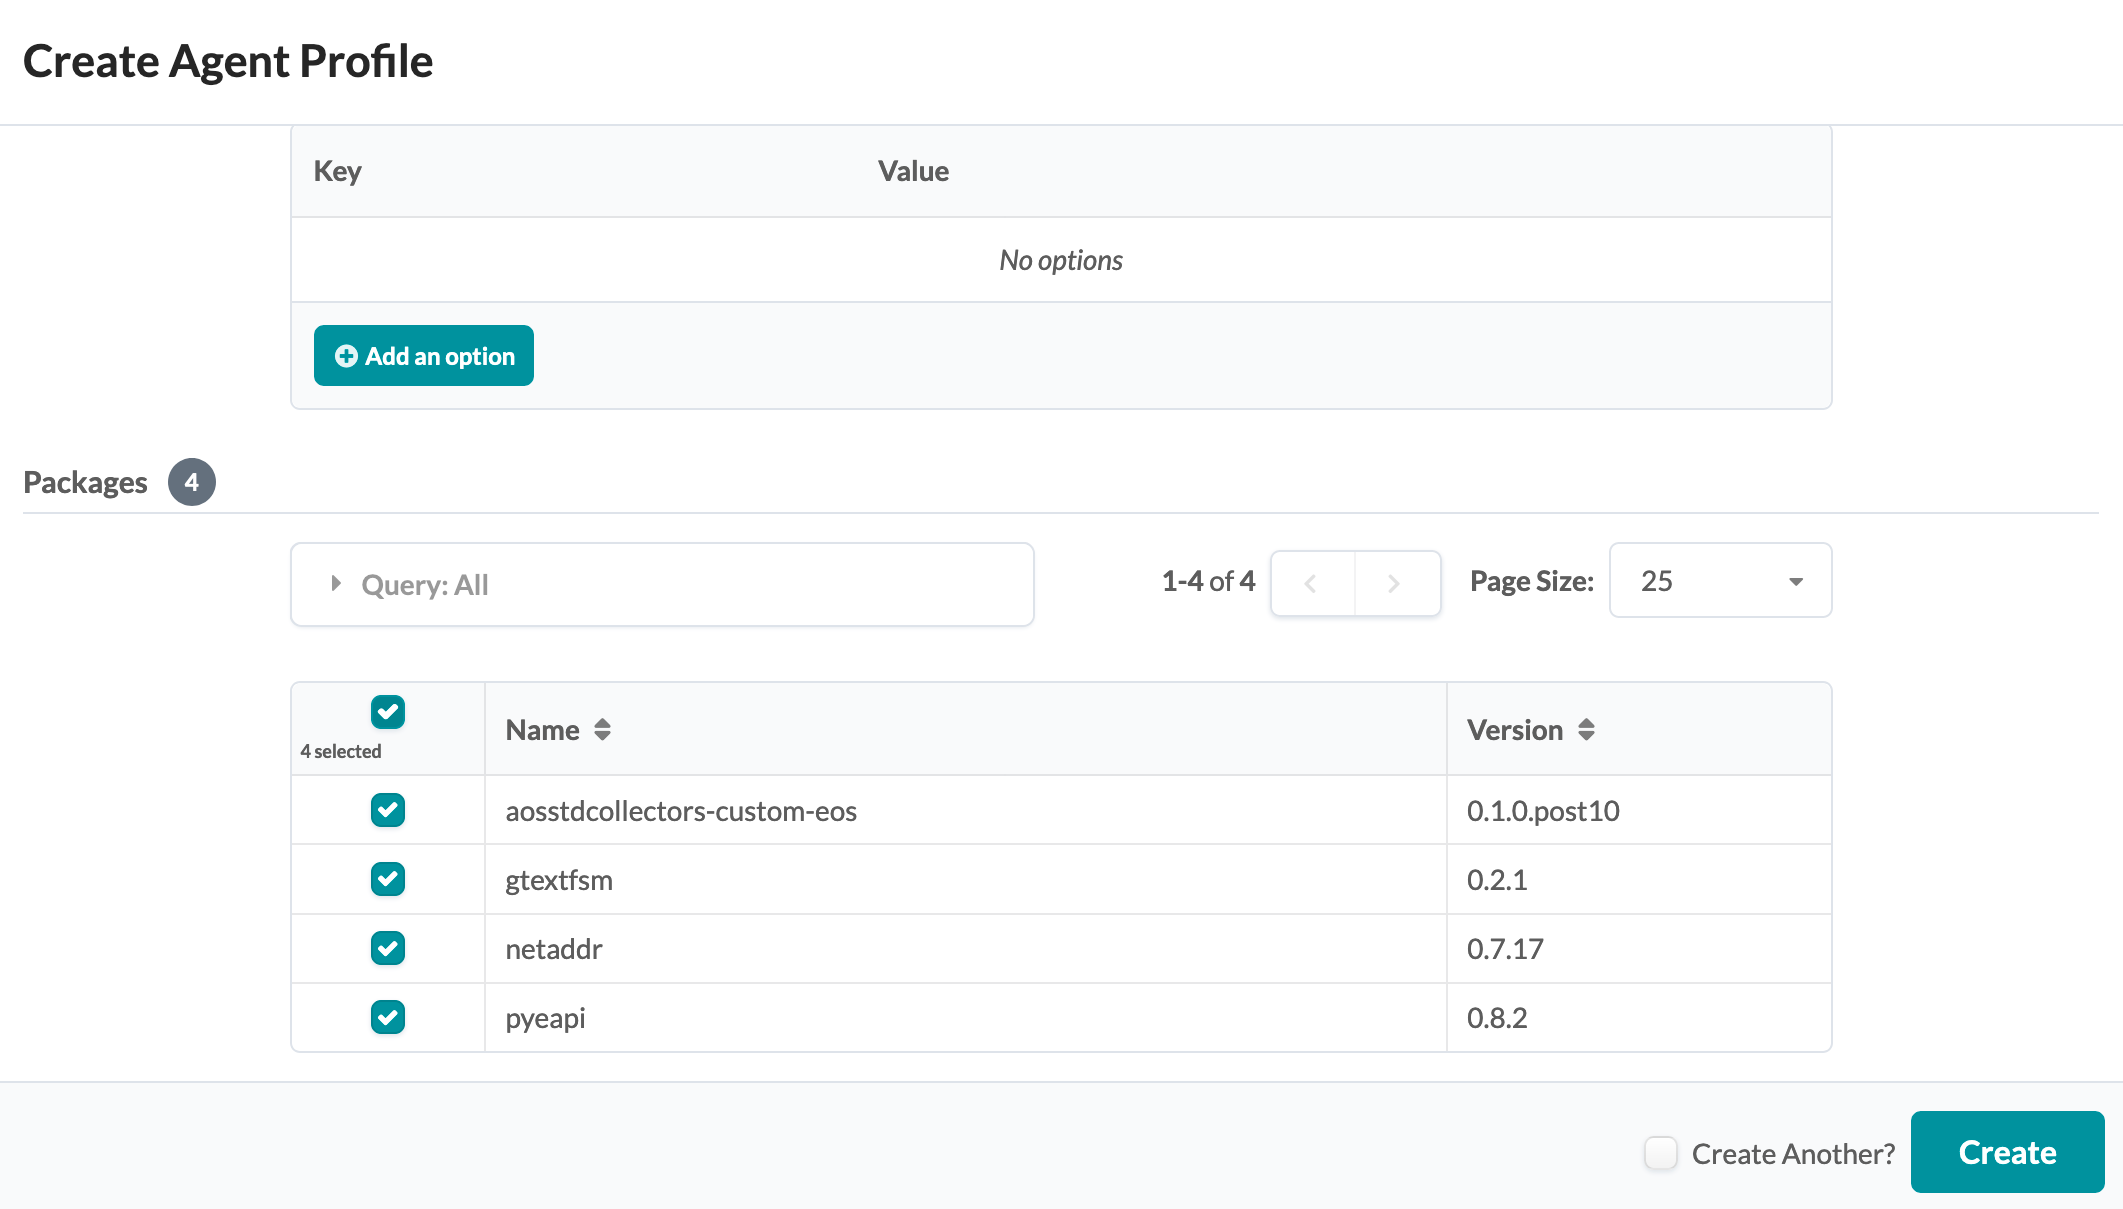Viewport: 2123px width, 1209px height.
Task: Click the Version column header
Action: (x=1514, y=730)
